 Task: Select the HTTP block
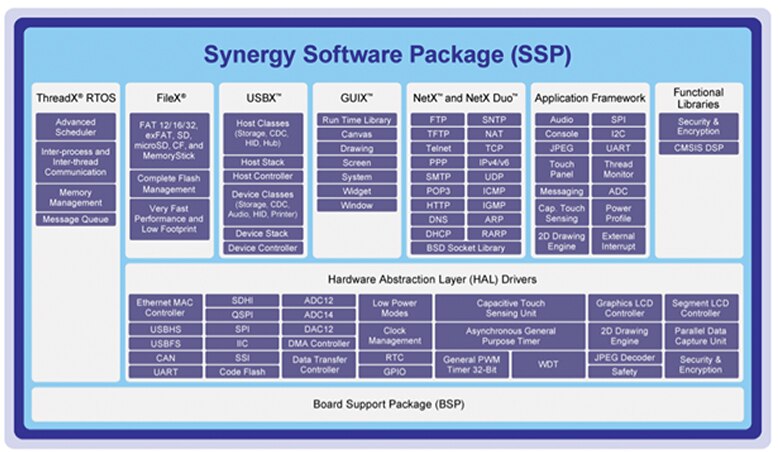[x=438, y=205]
